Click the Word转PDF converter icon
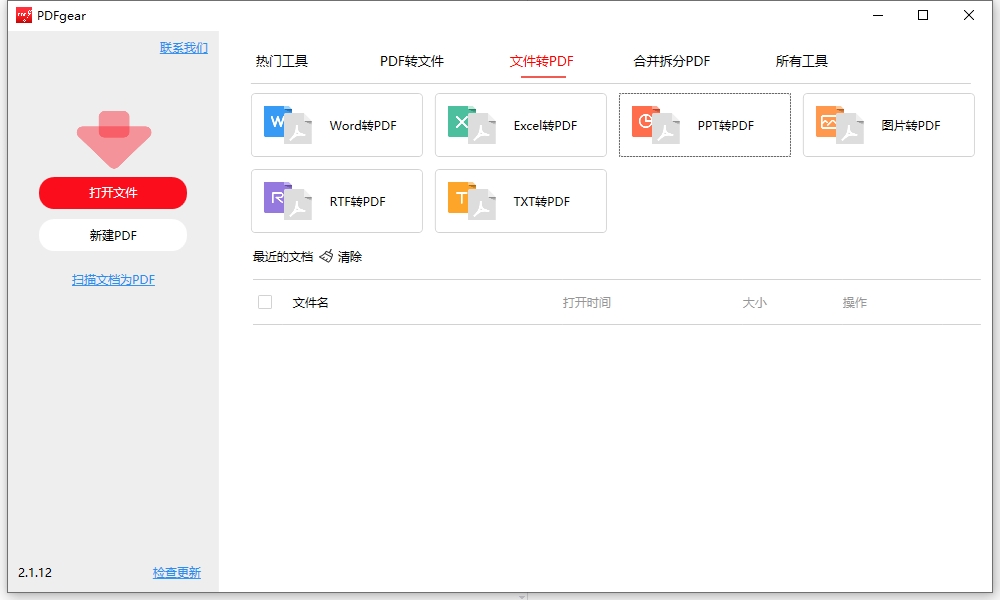The image size is (1000, 600). [288, 125]
